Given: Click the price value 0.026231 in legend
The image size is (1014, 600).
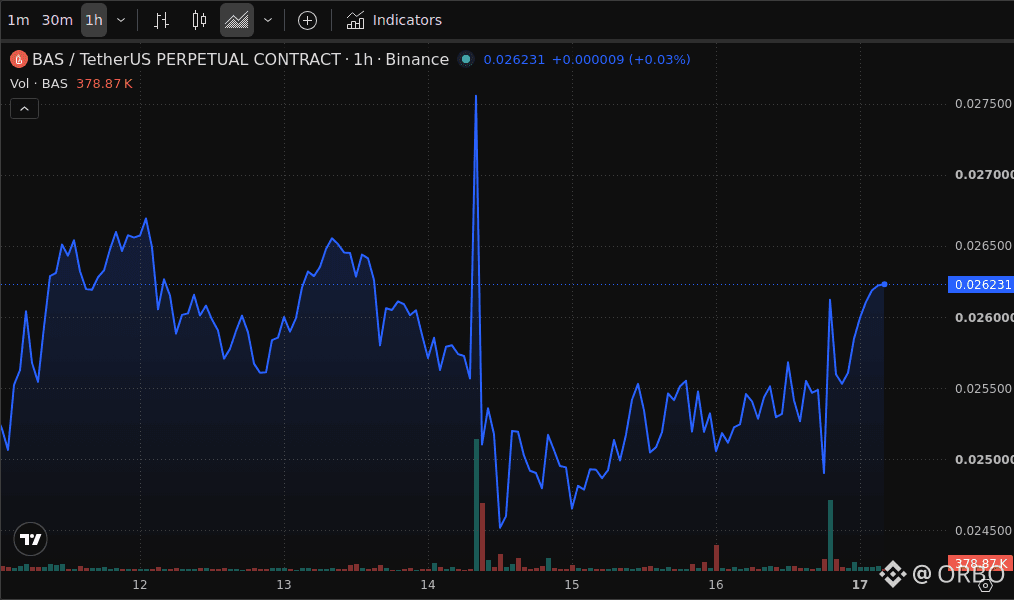Looking at the screenshot, I should click(514, 59).
